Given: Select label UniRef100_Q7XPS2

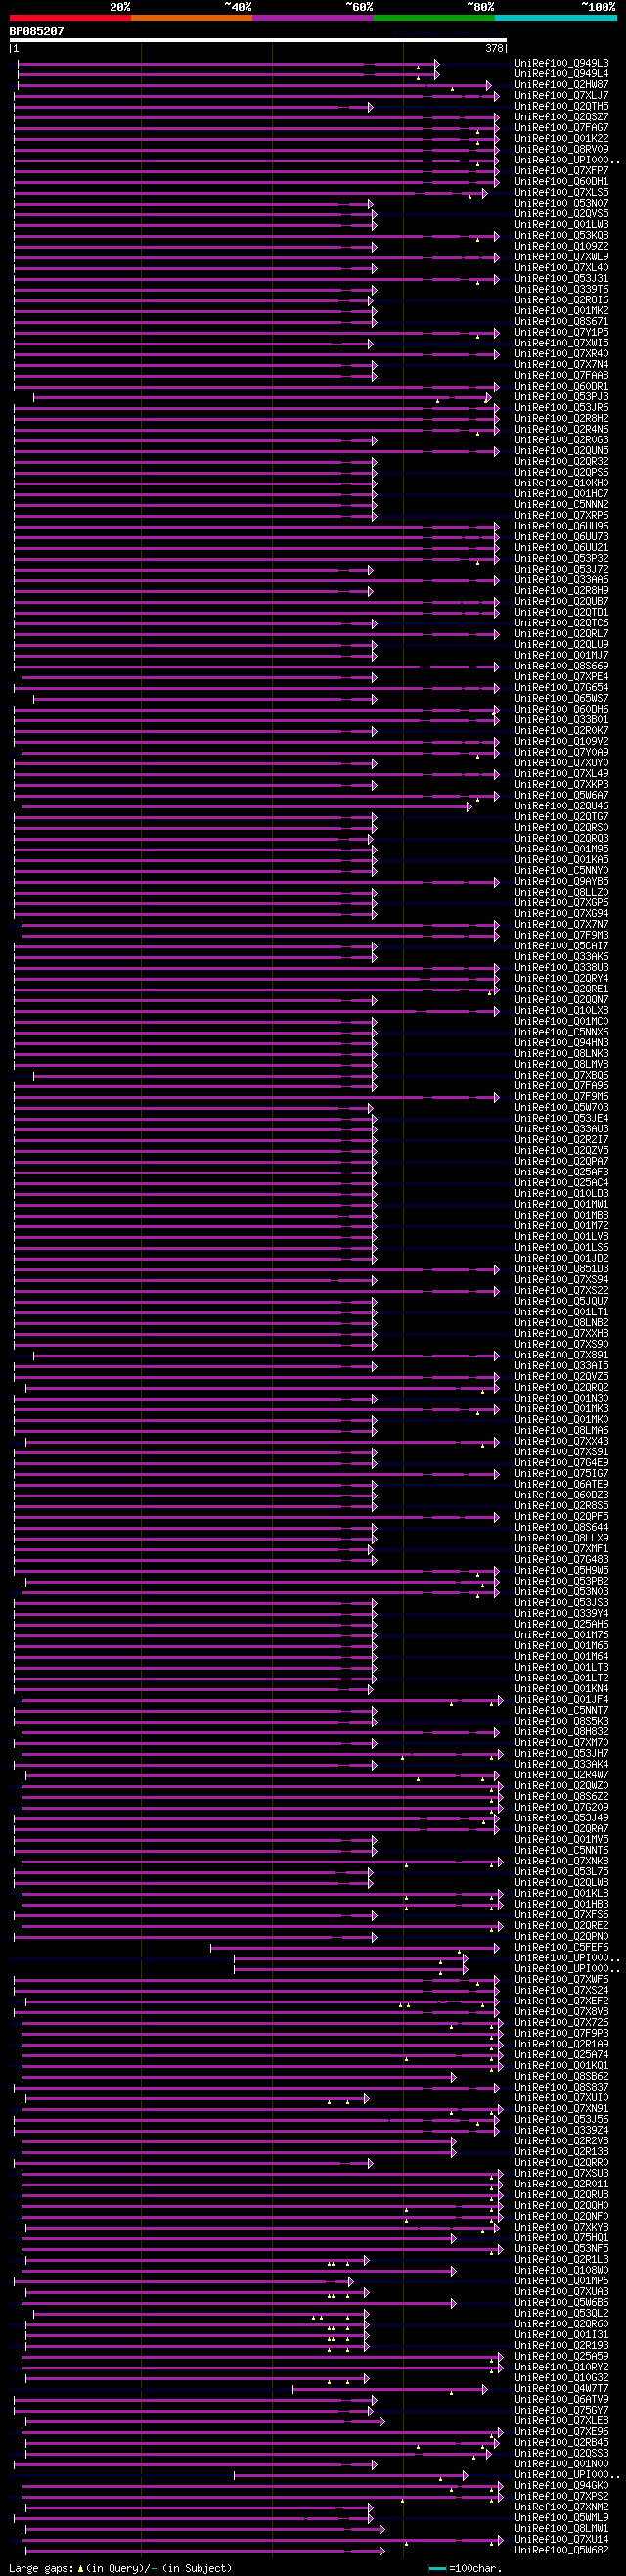Looking at the screenshot, I should 562,2496.
